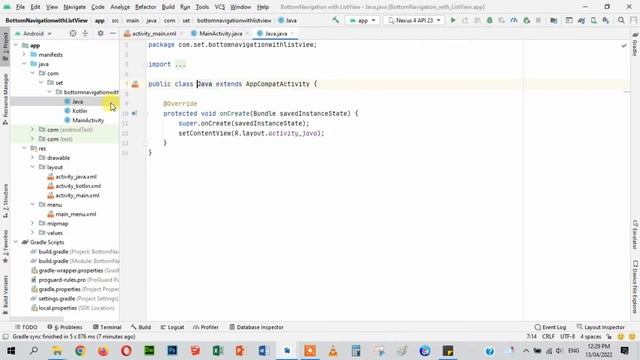Open project panel settings gear icon
Image resolution: width=640 pixels, height=360 pixels.
(x=100, y=33)
